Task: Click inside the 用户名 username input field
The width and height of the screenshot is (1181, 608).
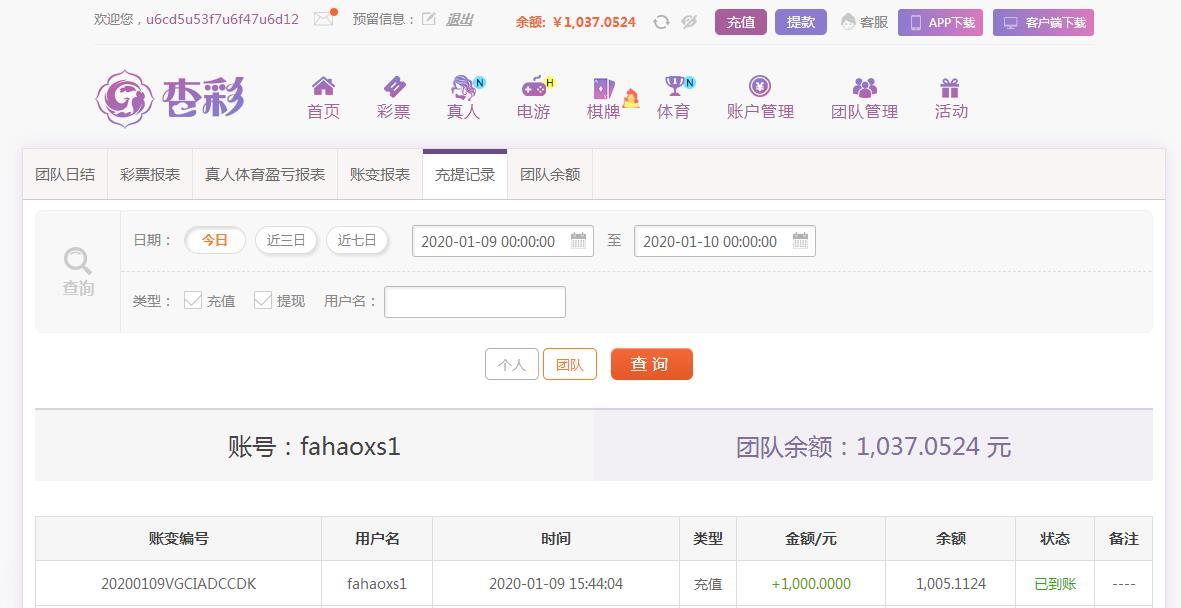Action: coord(474,301)
